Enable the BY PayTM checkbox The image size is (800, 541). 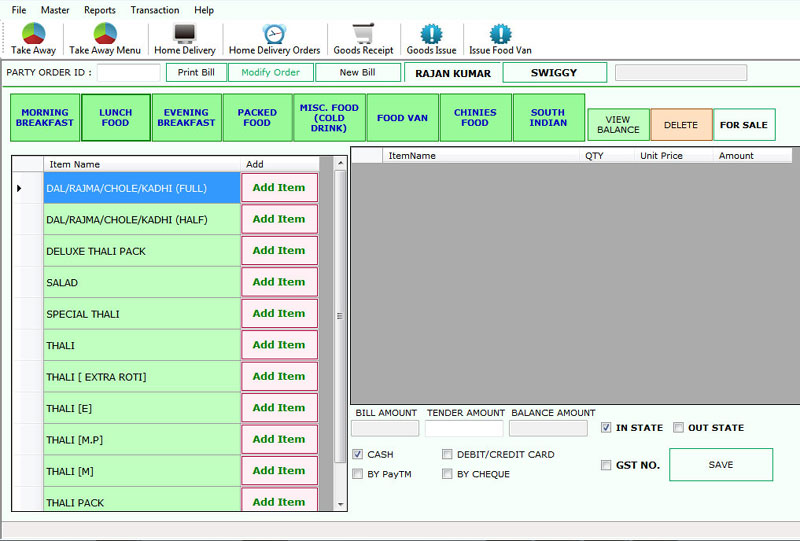pyautogui.click(x=358, y=474)
